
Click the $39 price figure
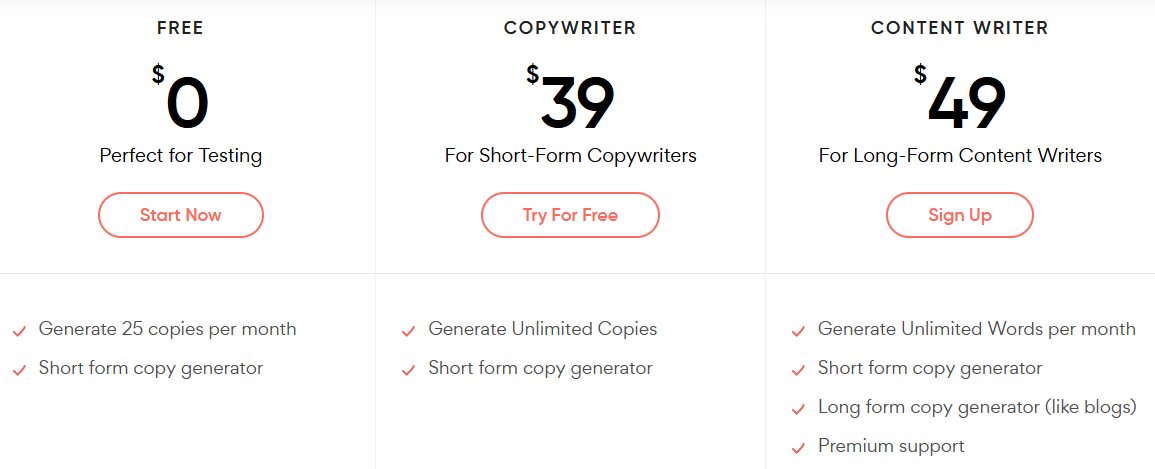[570, 96]
